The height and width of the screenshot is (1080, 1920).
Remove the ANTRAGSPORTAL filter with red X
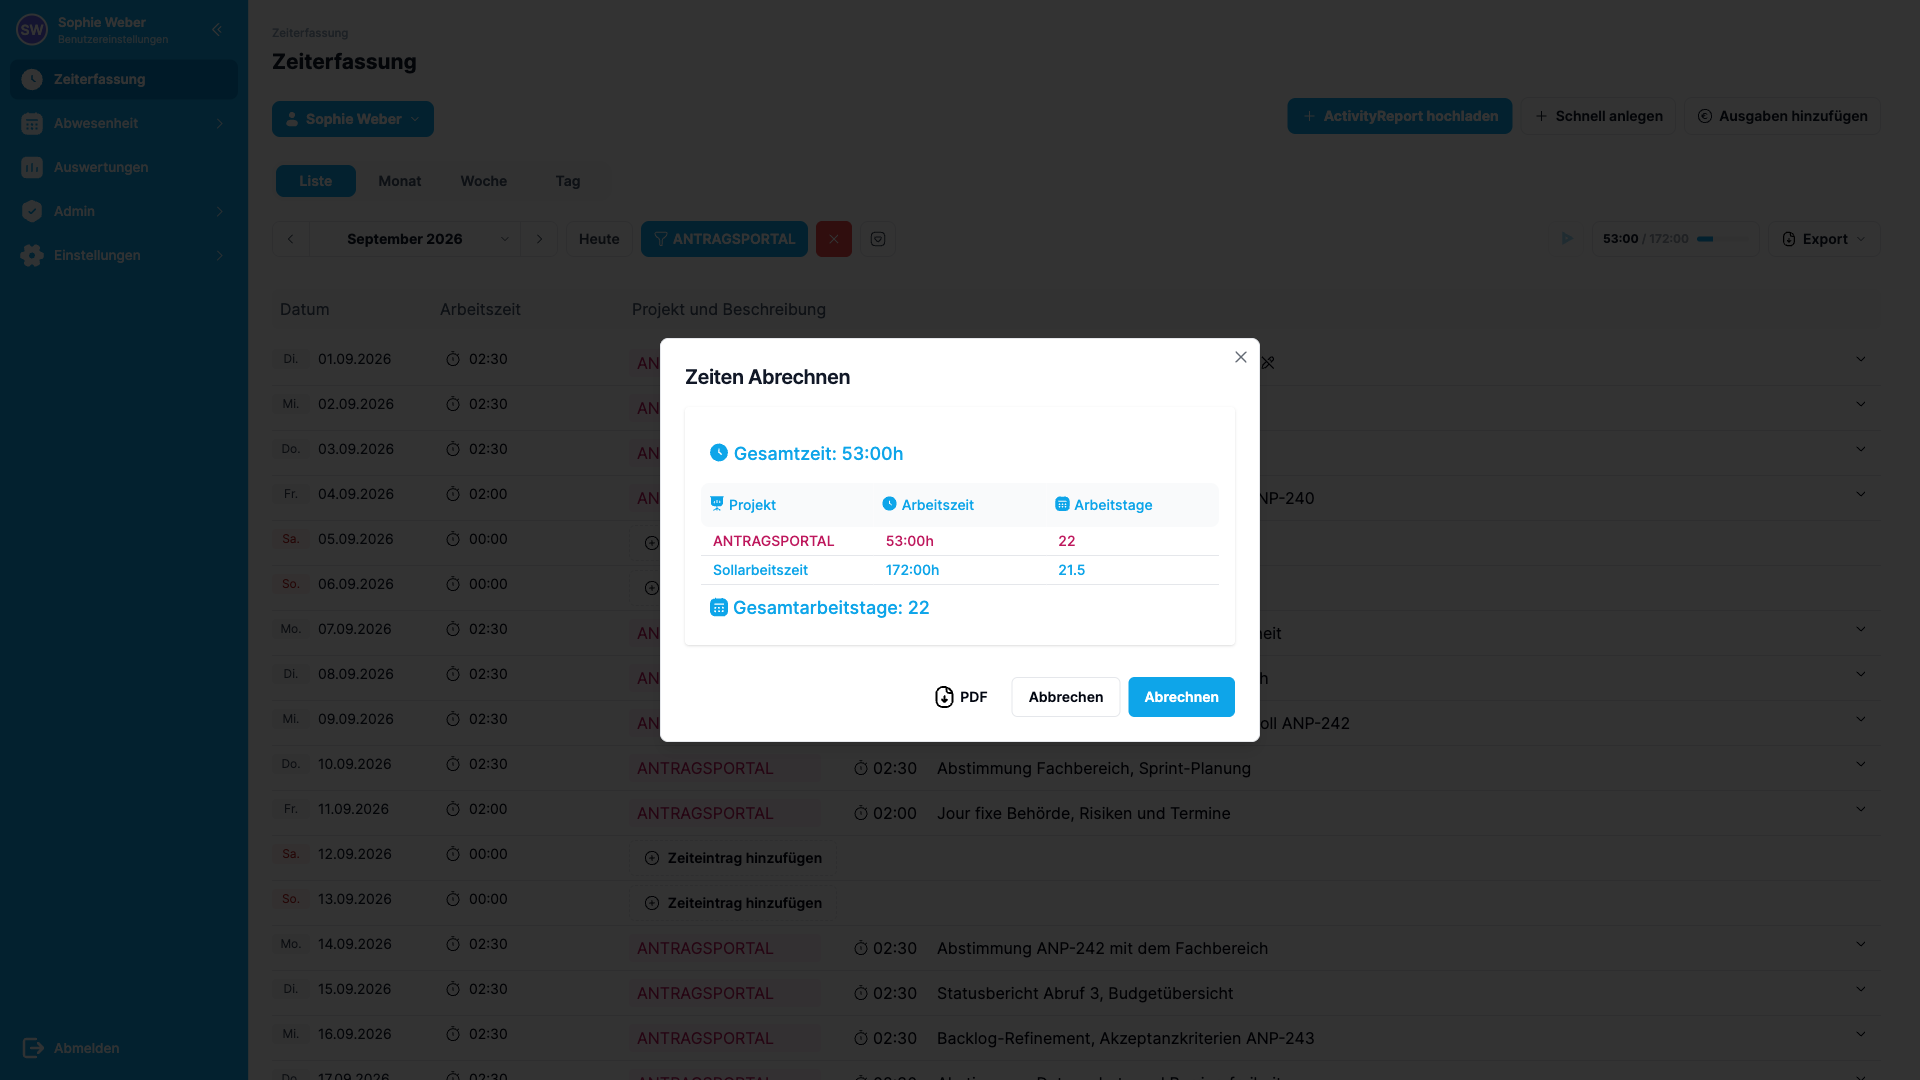click(x=834, y=239)
